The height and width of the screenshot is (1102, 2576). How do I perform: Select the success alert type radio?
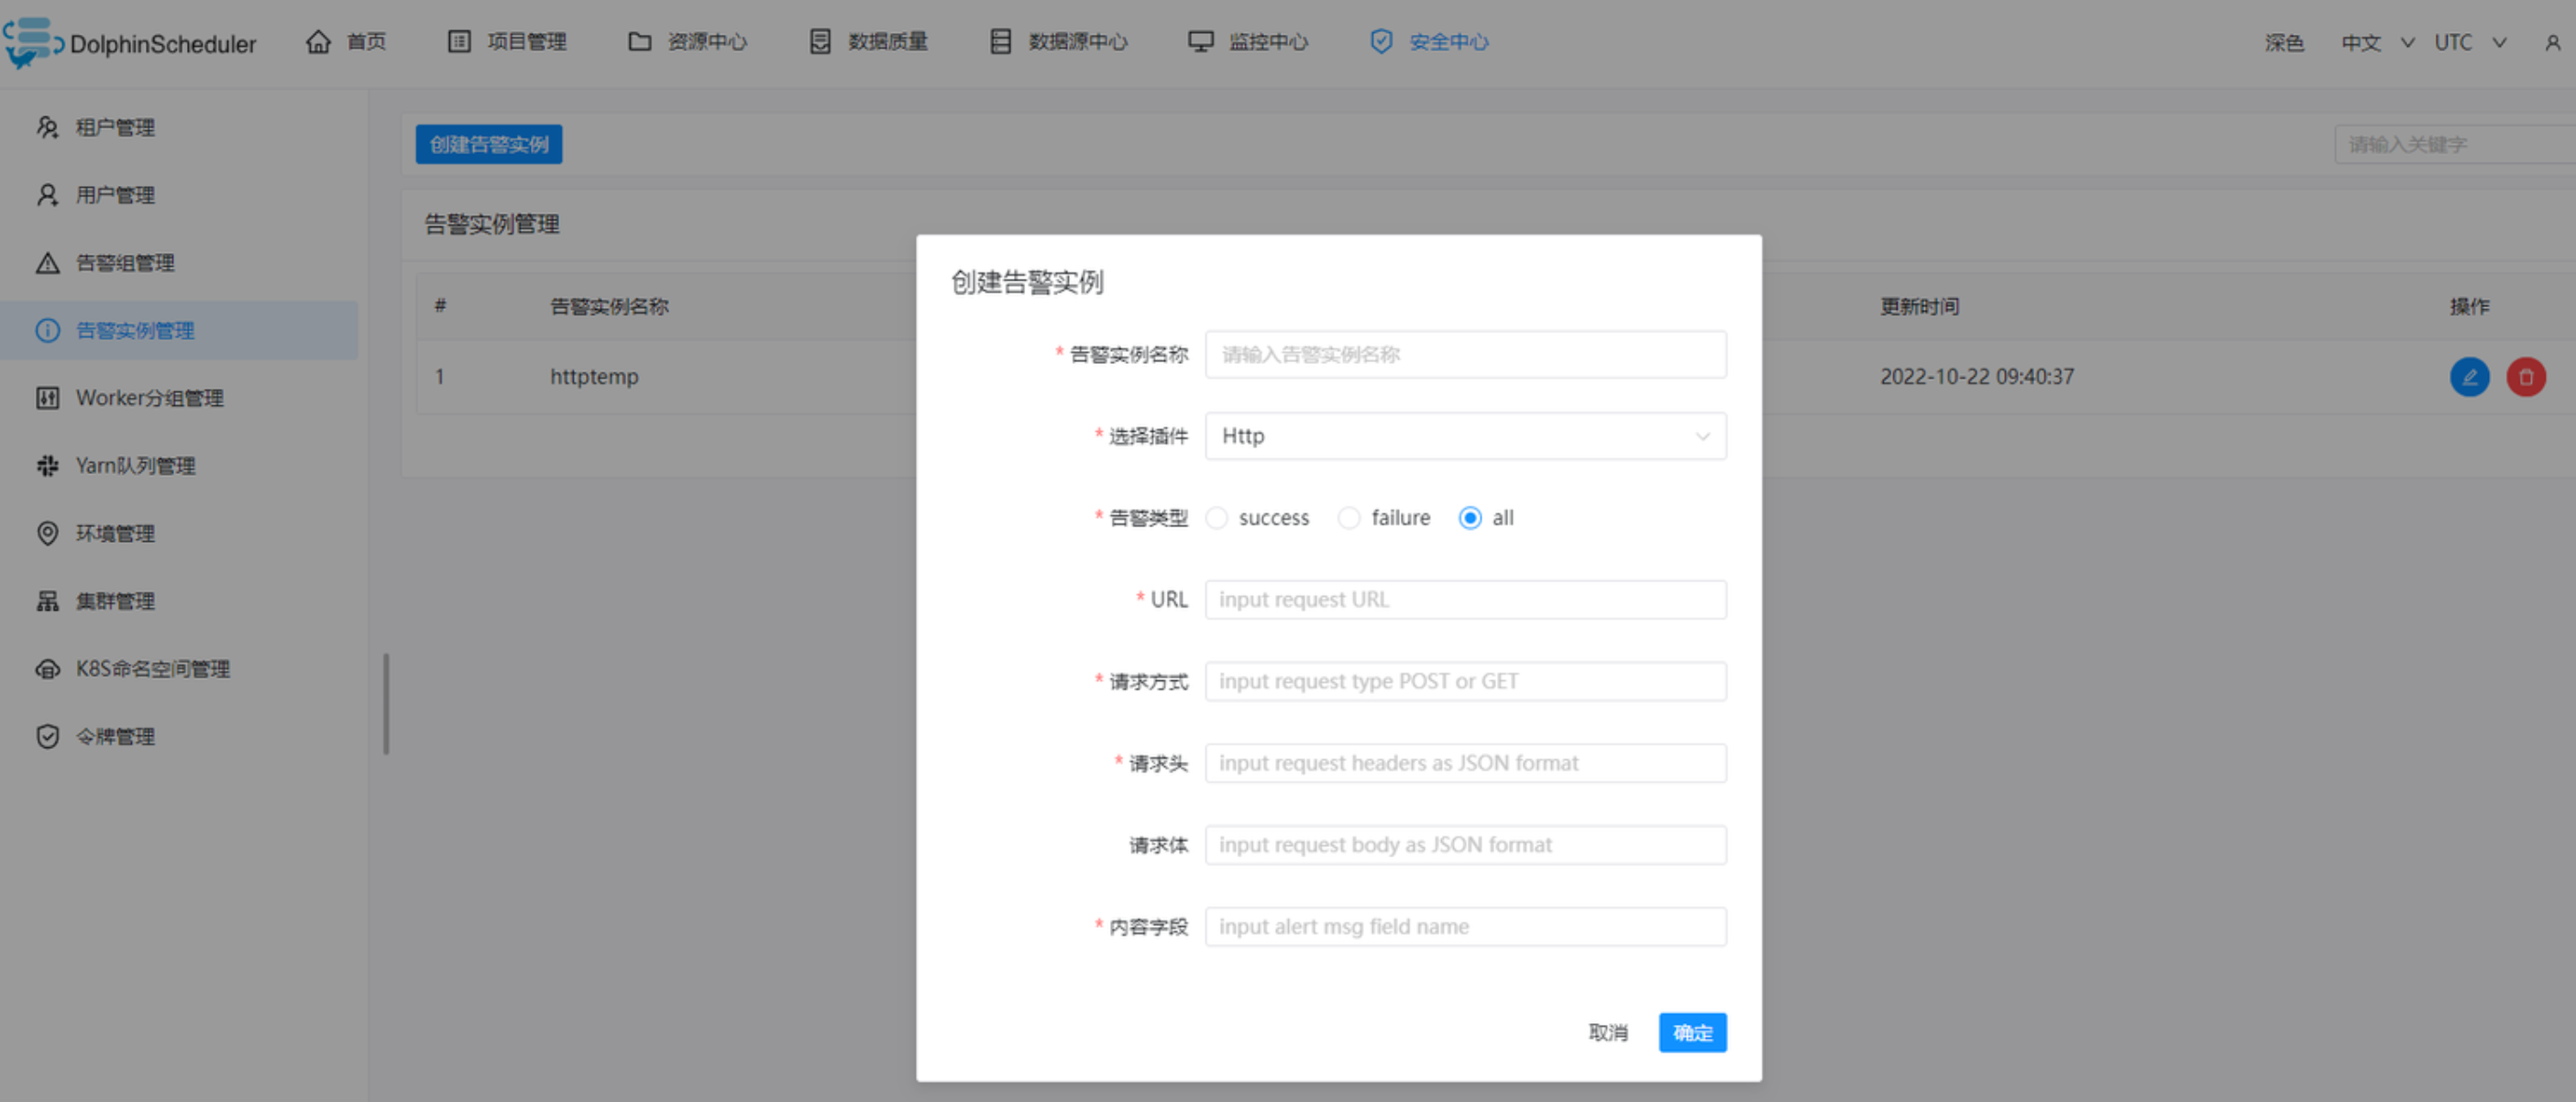pos(1216,518)
